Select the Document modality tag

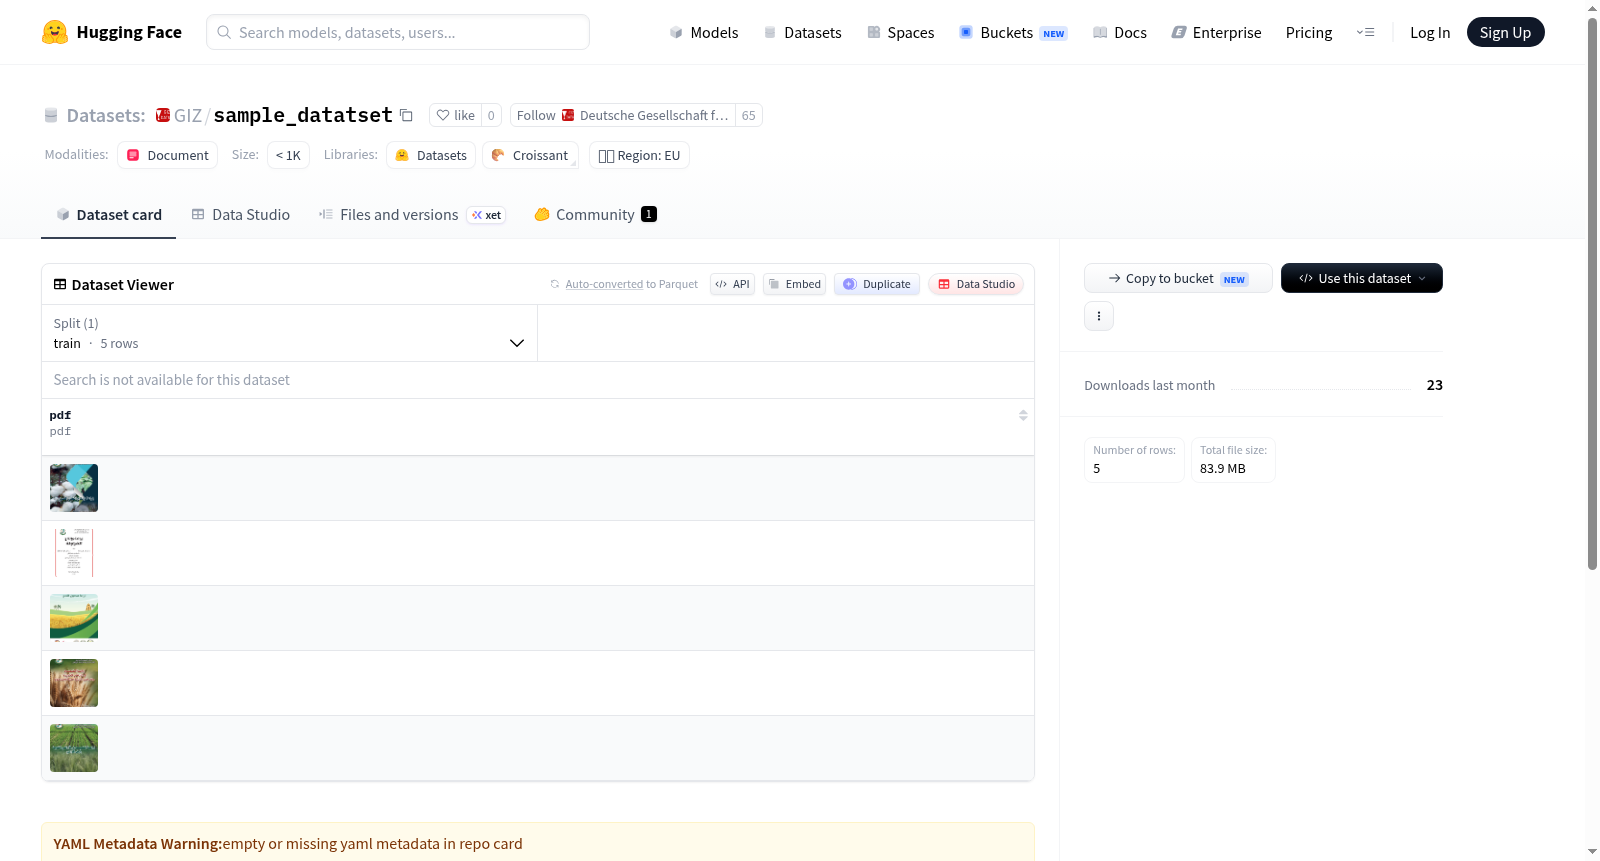(x=168, y=155)
